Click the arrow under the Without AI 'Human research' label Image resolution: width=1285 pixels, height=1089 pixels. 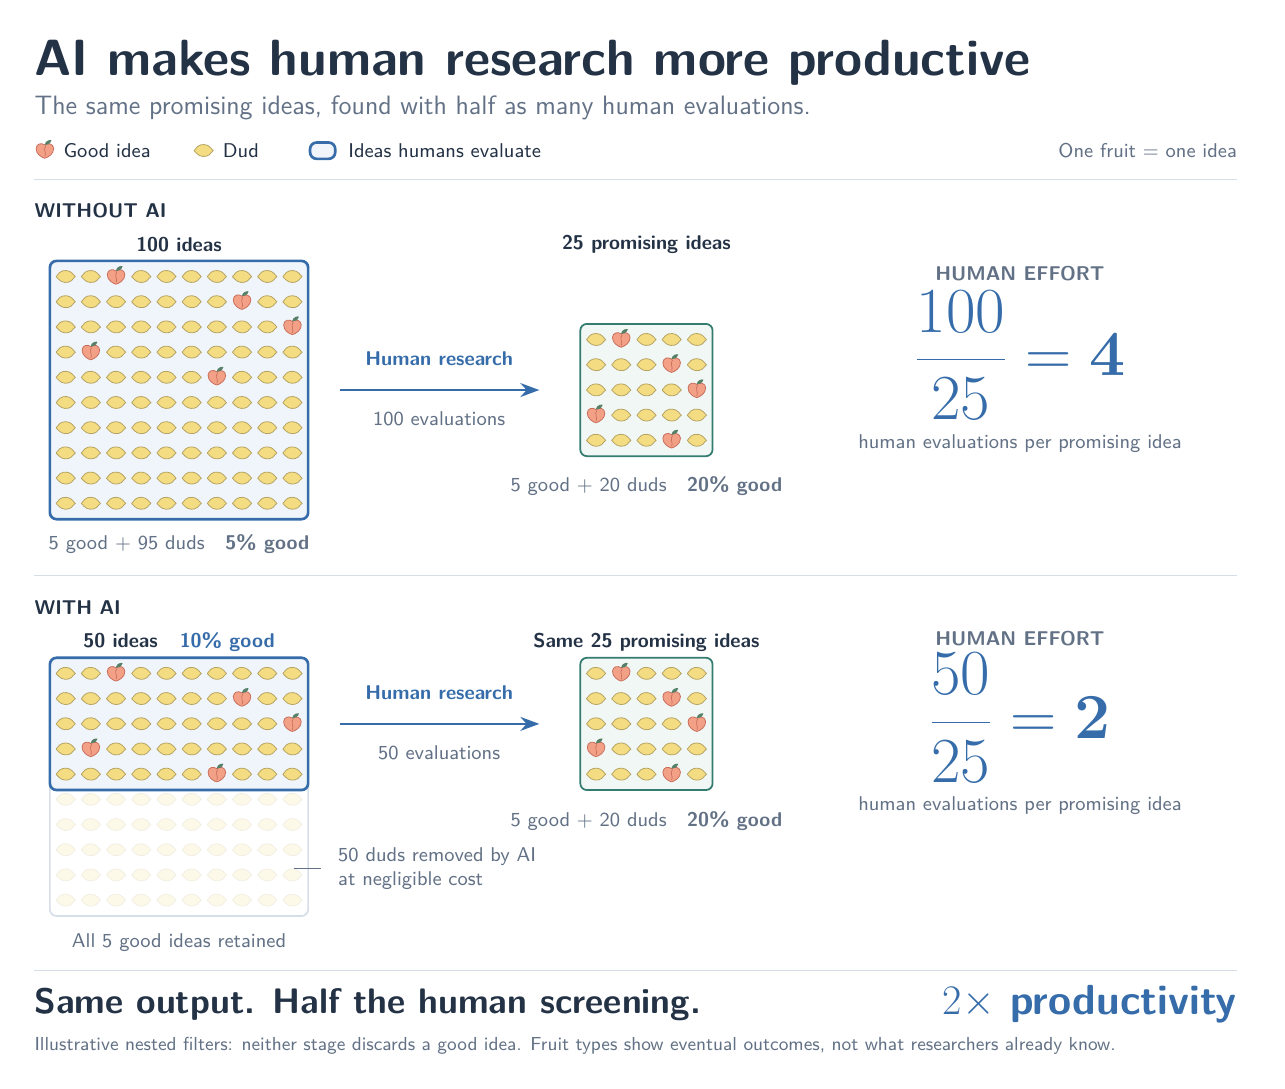coord(439,390)
